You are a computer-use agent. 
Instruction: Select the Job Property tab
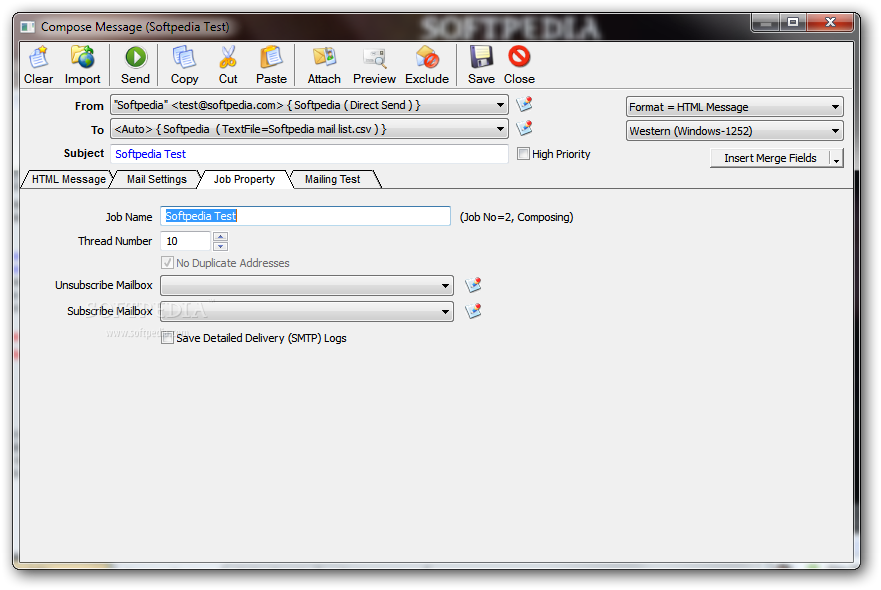tap(244, 179)
